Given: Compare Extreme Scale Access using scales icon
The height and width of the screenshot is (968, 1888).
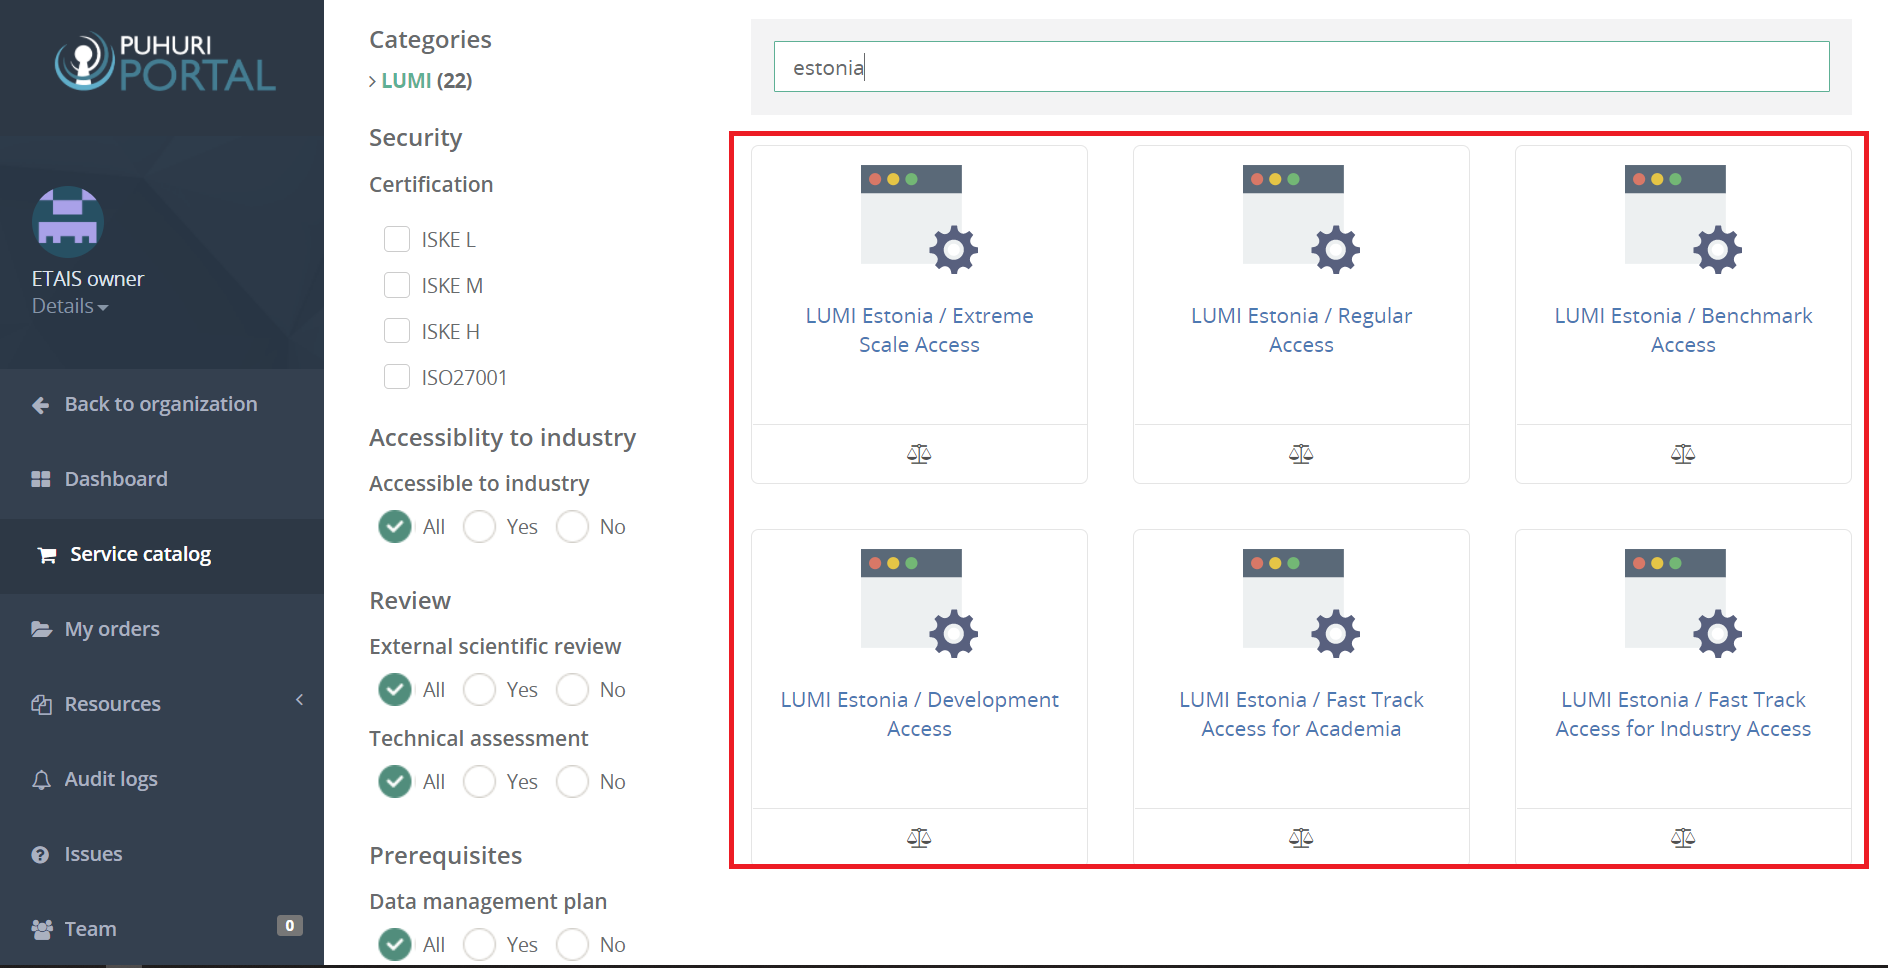Looking at the screenshot, I should (x=919, y=454).
